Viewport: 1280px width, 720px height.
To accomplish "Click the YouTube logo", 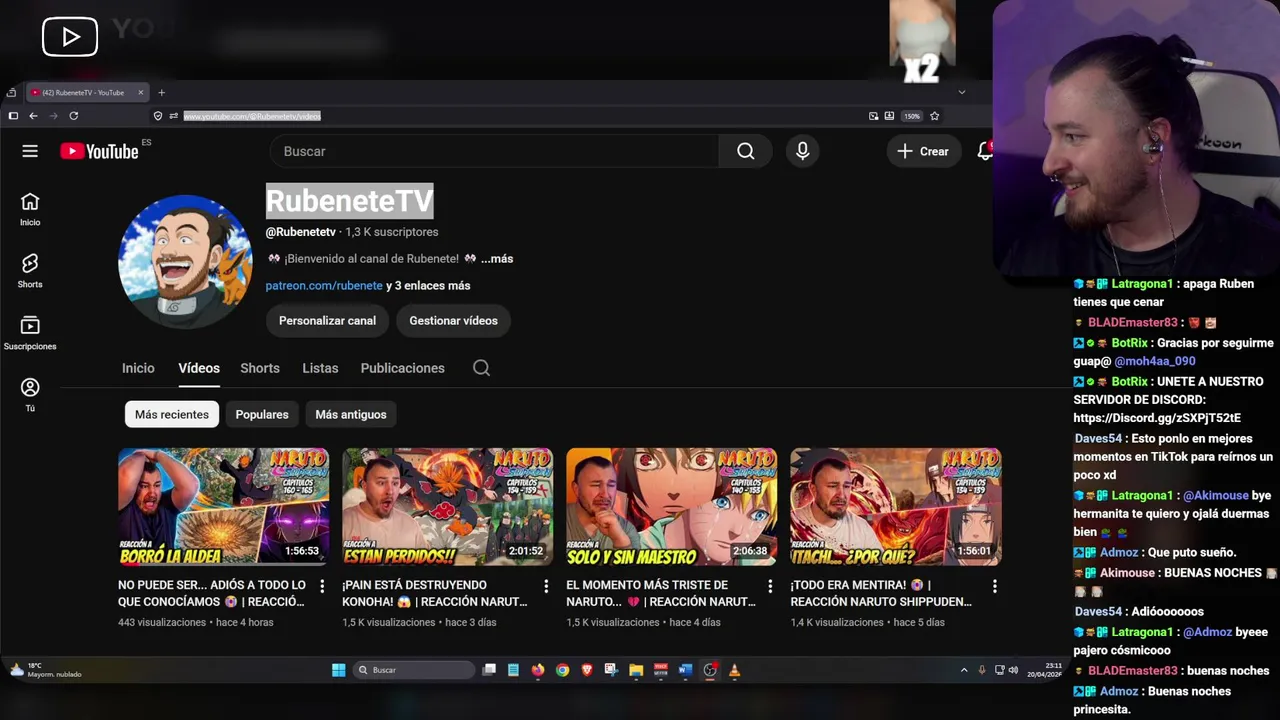I will click(99, 151).
